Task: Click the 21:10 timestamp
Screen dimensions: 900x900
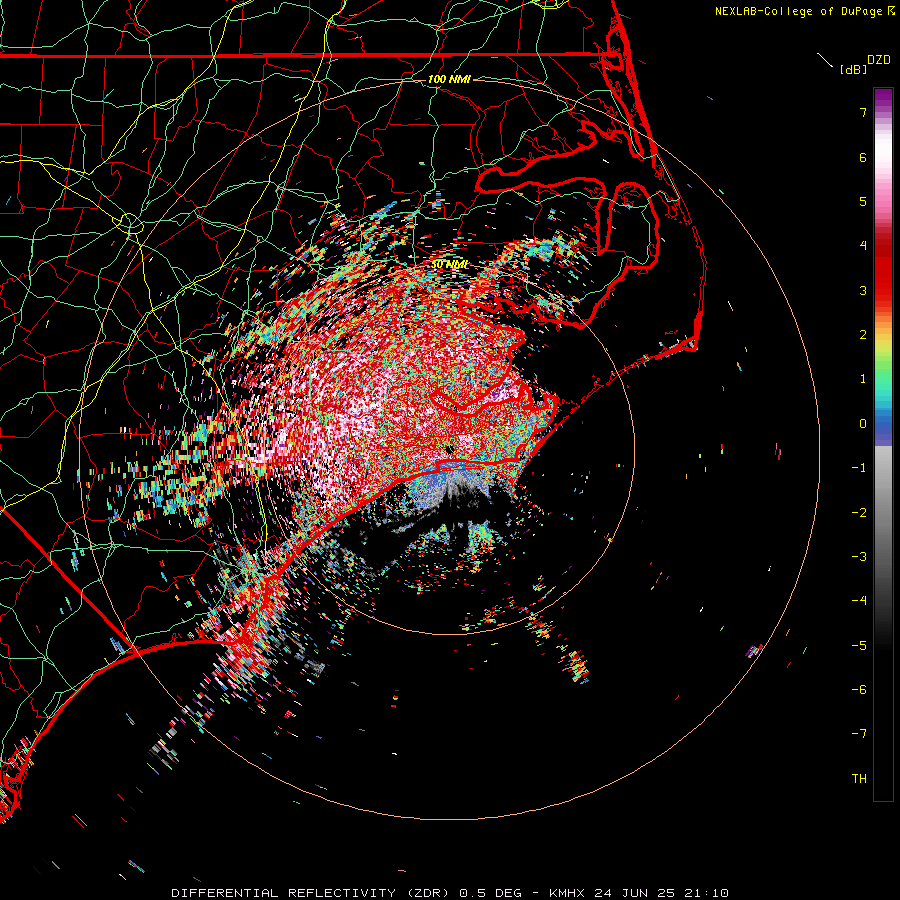Action: coord(707,893)
